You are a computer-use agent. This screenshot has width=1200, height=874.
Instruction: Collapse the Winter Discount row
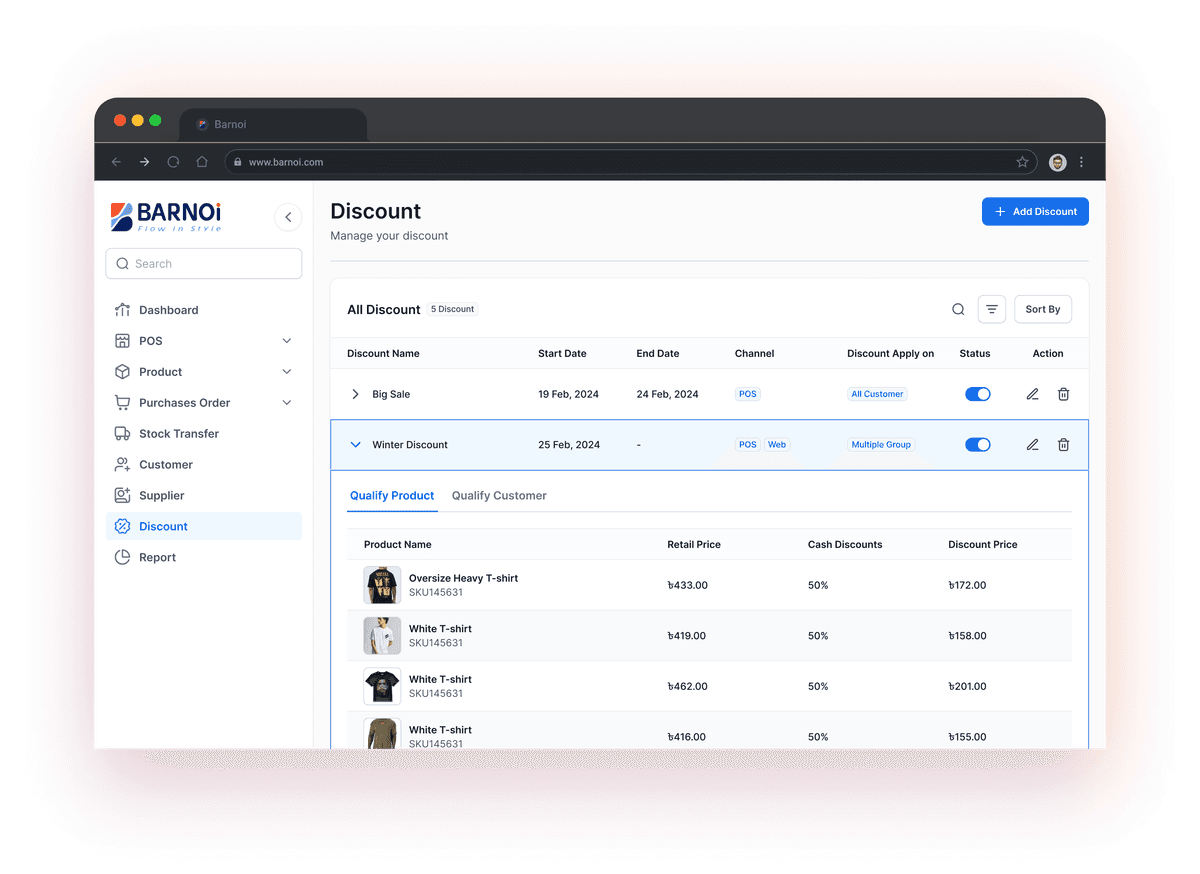click(x=355, y=445)
